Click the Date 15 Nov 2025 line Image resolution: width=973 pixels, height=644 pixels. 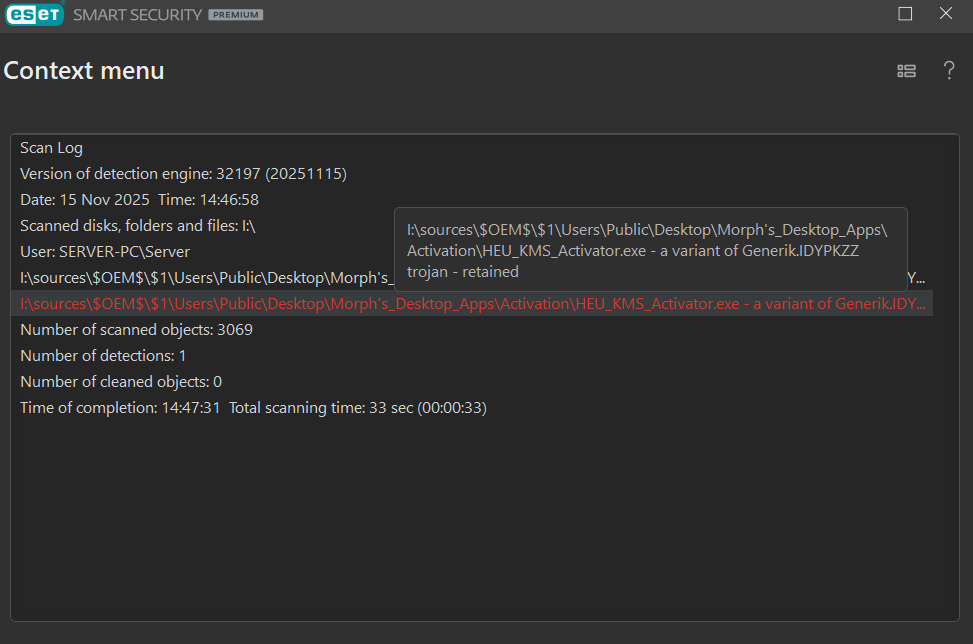point(139,200)
